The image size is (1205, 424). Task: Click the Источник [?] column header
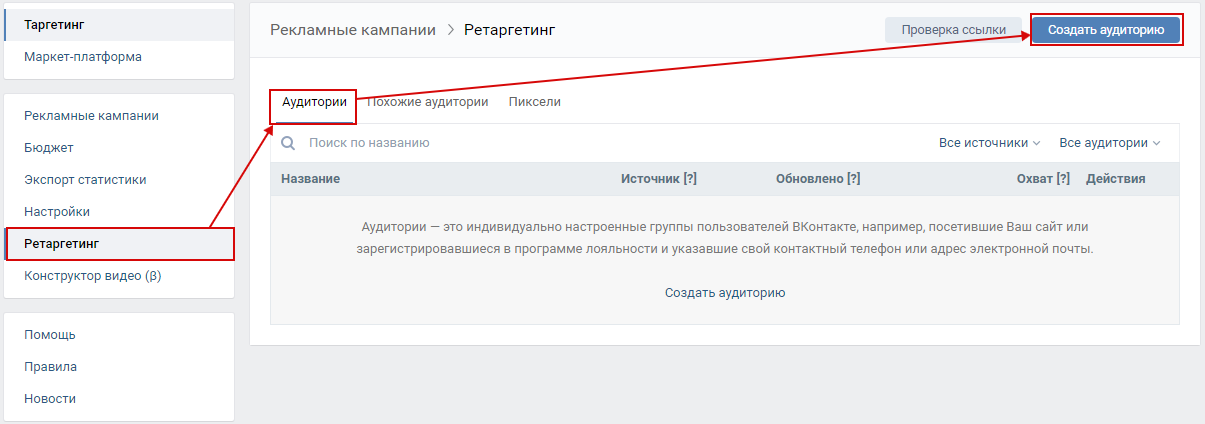tap(659, 179)
